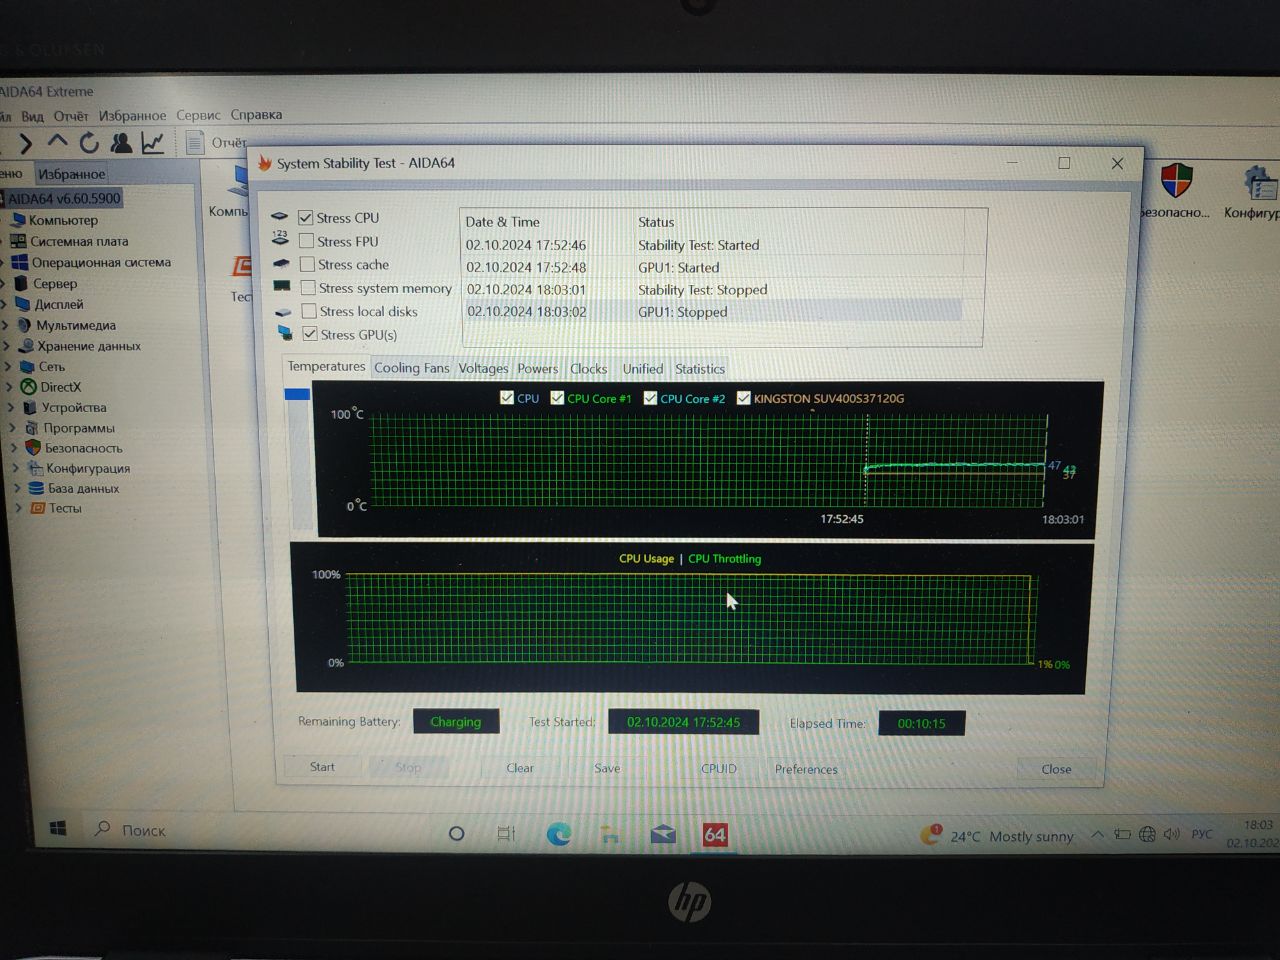Click the volume speaker tray icon

[1172, 834]
